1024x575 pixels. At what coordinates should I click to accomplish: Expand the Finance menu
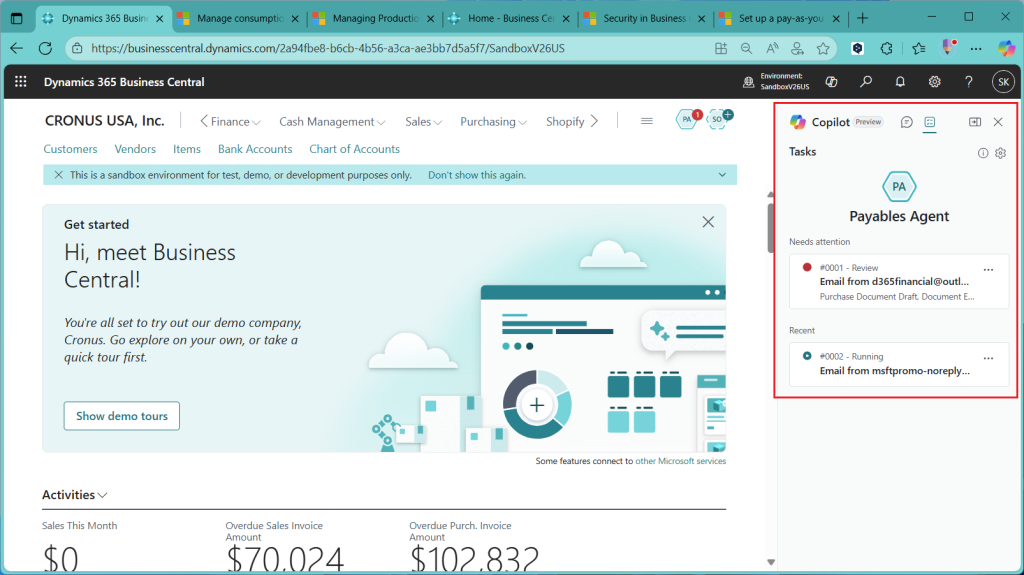tap(235, 122)
